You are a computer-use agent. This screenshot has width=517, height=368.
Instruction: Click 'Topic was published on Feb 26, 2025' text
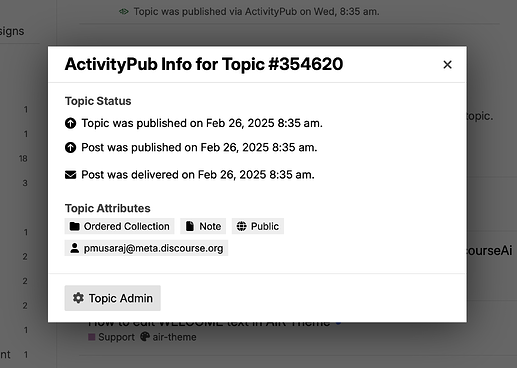pos(202,123)
